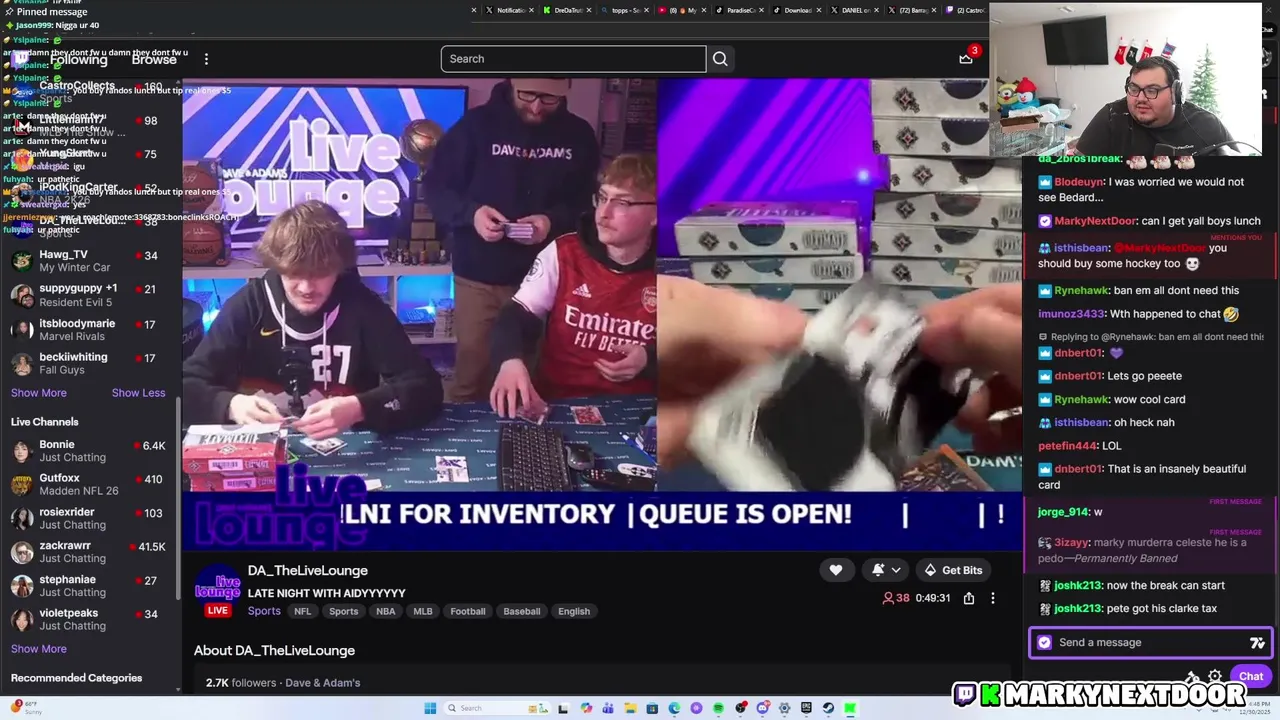Select the NFL tag
Image resolution: width=1280 pixels, height=720 pixels.
click(x=302, y=611)
